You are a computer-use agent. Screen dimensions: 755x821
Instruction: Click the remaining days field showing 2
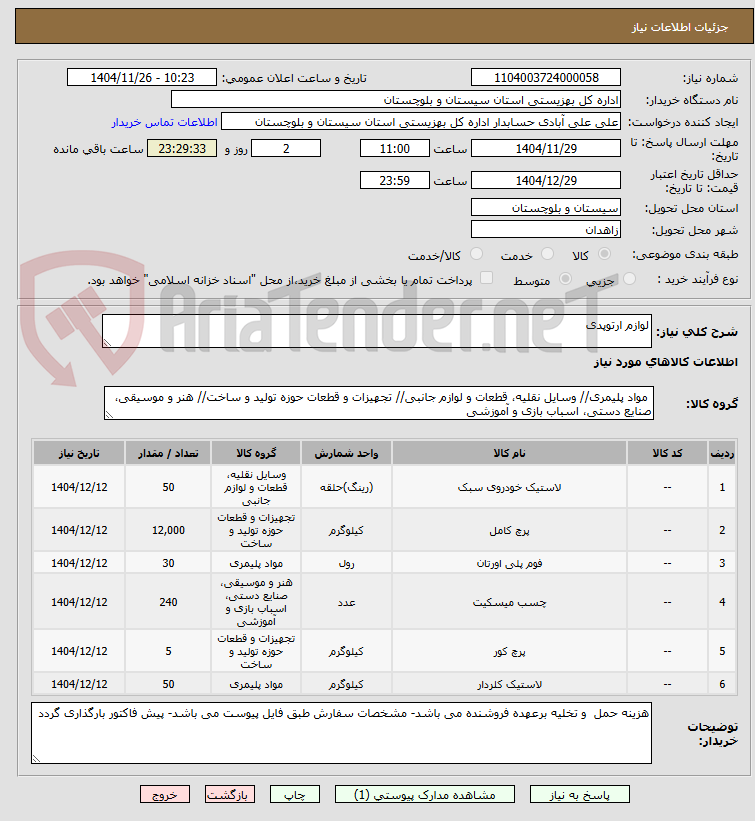coord(286,149)
